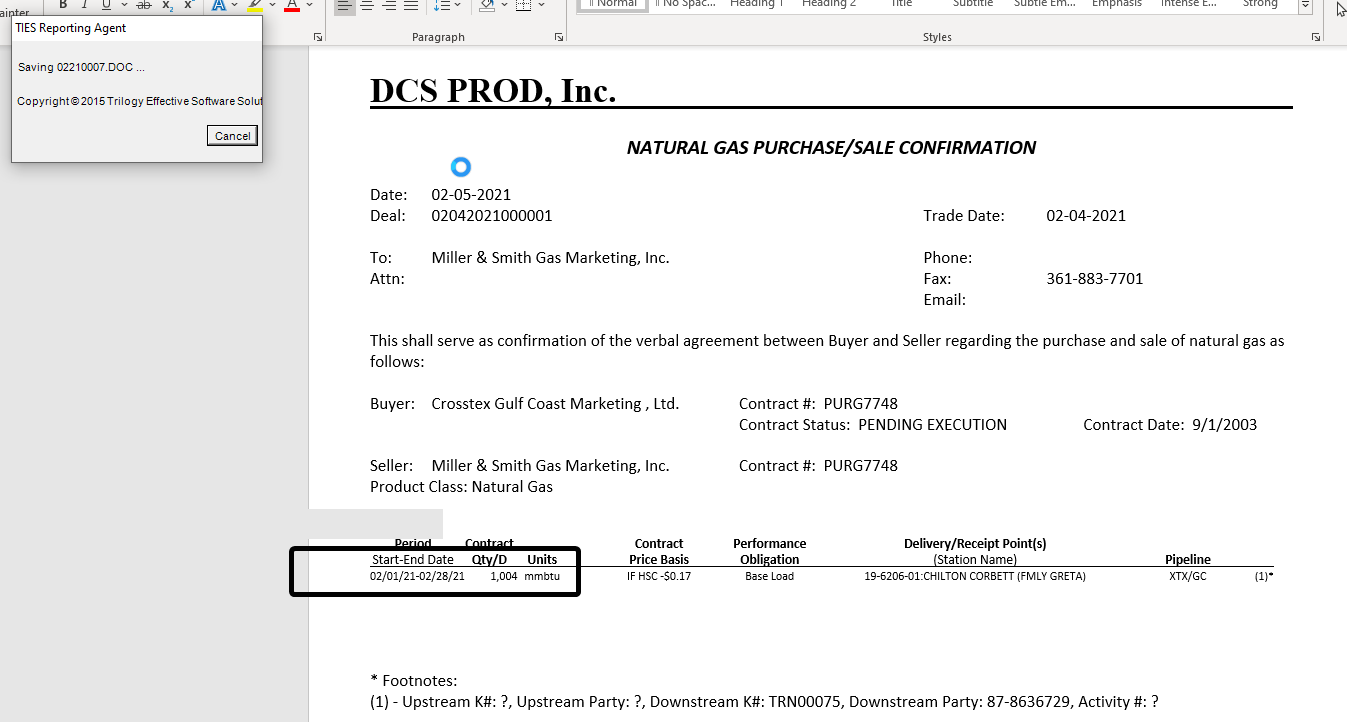Toggle bold formatting
The image size is (1347, 722).
[x=63, y=5]
